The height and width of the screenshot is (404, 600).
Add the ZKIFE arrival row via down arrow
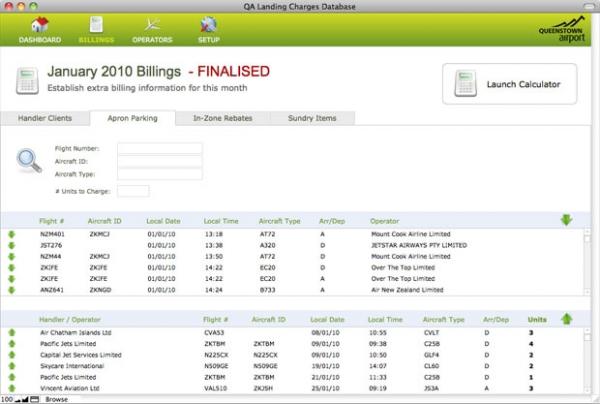(11, 279)
